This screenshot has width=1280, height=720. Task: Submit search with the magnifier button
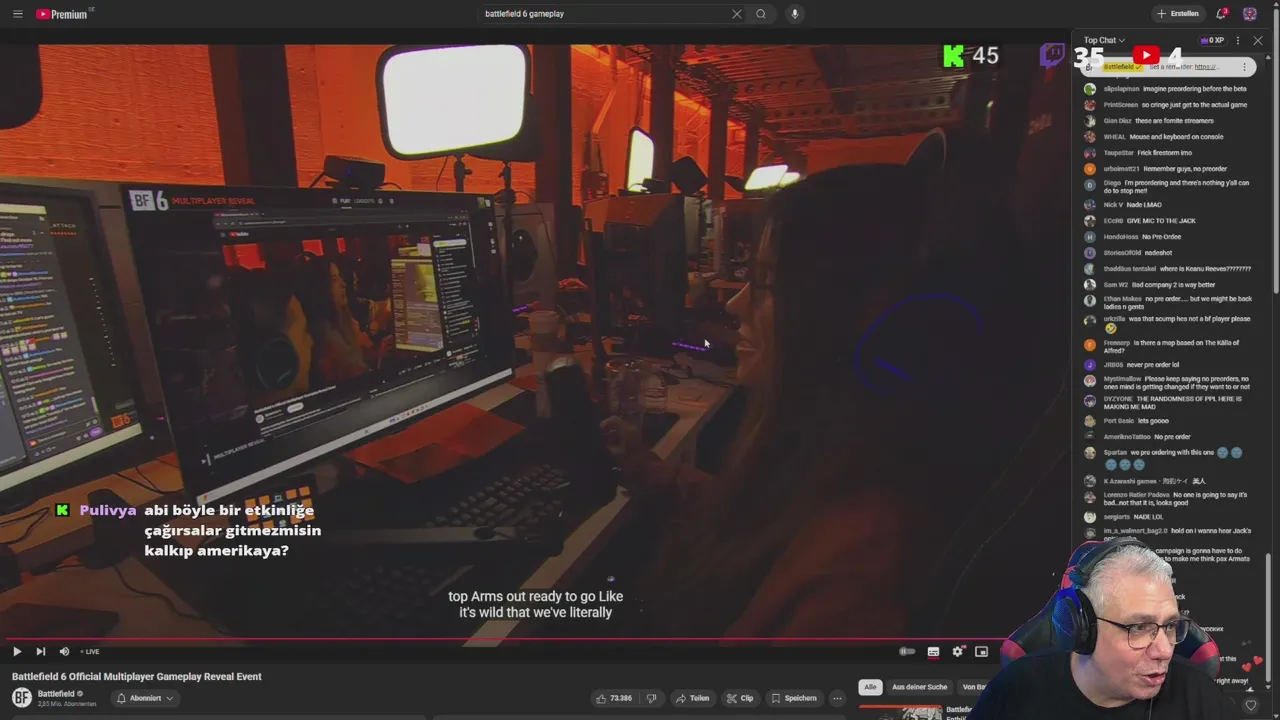click(761, 14)
